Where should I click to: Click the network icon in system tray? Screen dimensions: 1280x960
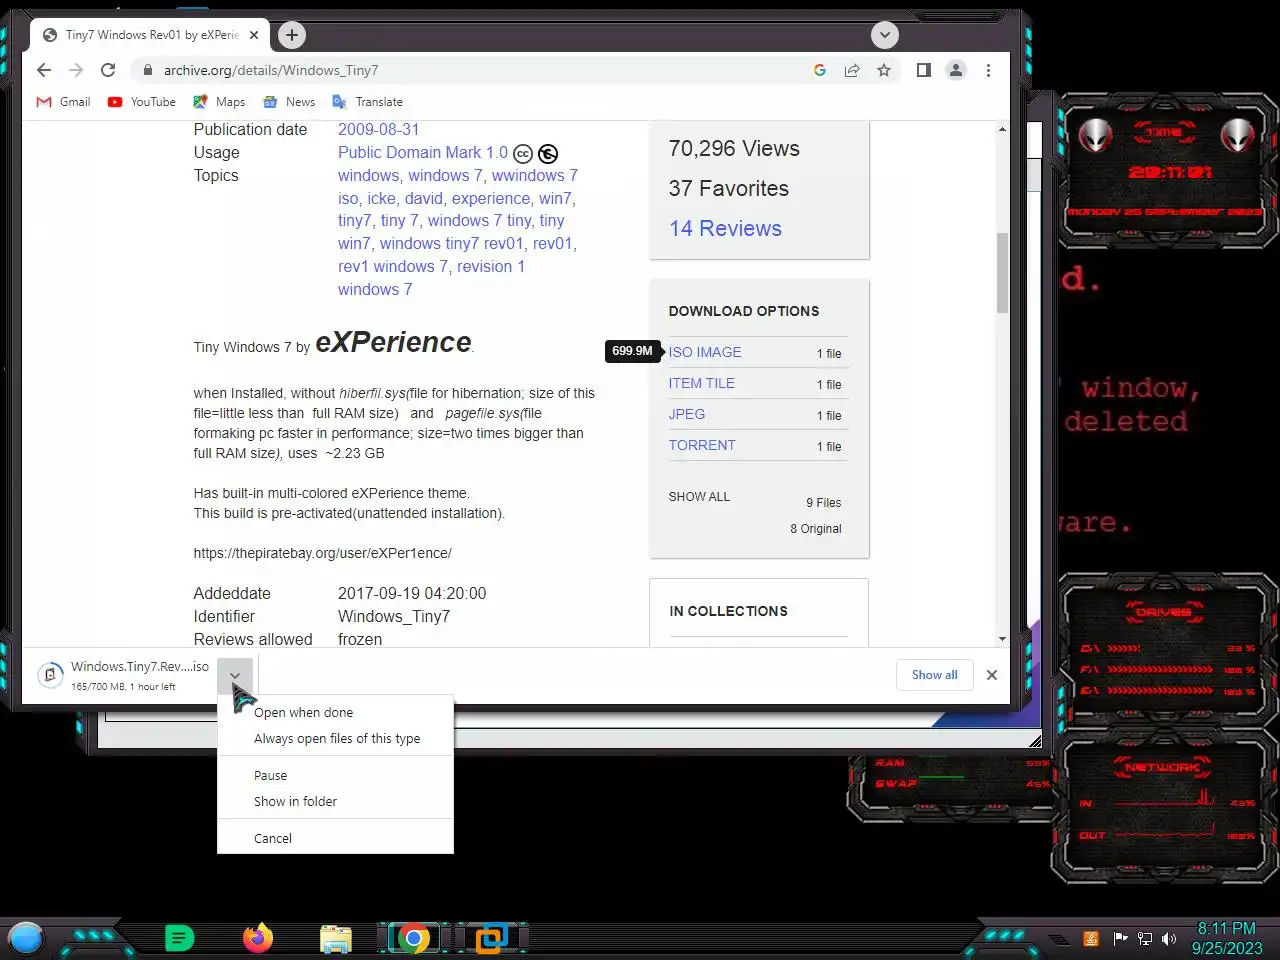pyautogui.click(x=1145, y=938)
